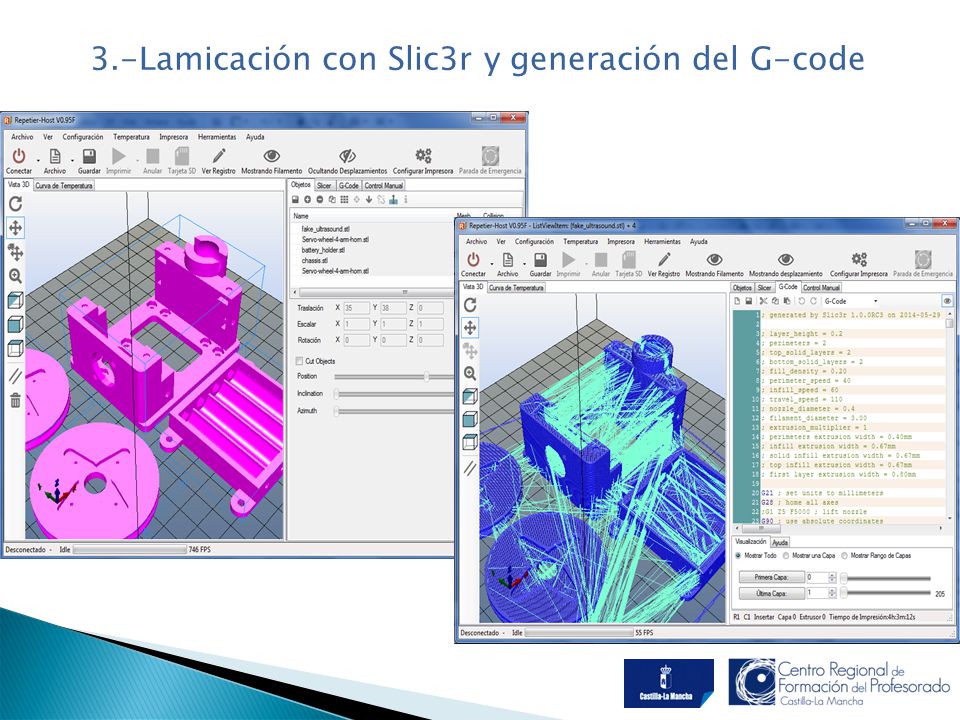Select move-view arrows tool in left window
Screen dimensions: 960x720
(x=15, y=228)
